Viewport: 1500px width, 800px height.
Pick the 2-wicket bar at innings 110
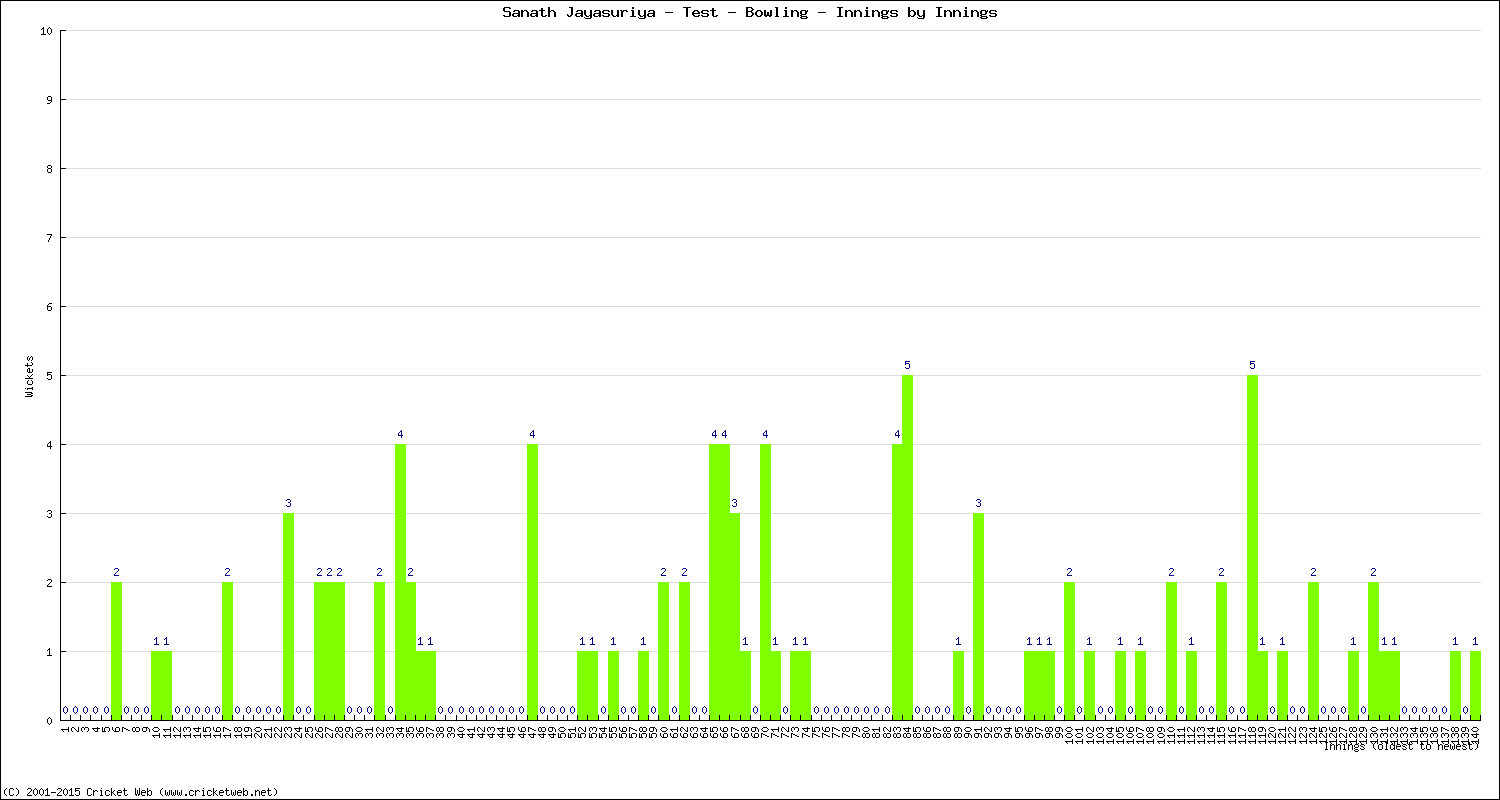click(1171, 651)
